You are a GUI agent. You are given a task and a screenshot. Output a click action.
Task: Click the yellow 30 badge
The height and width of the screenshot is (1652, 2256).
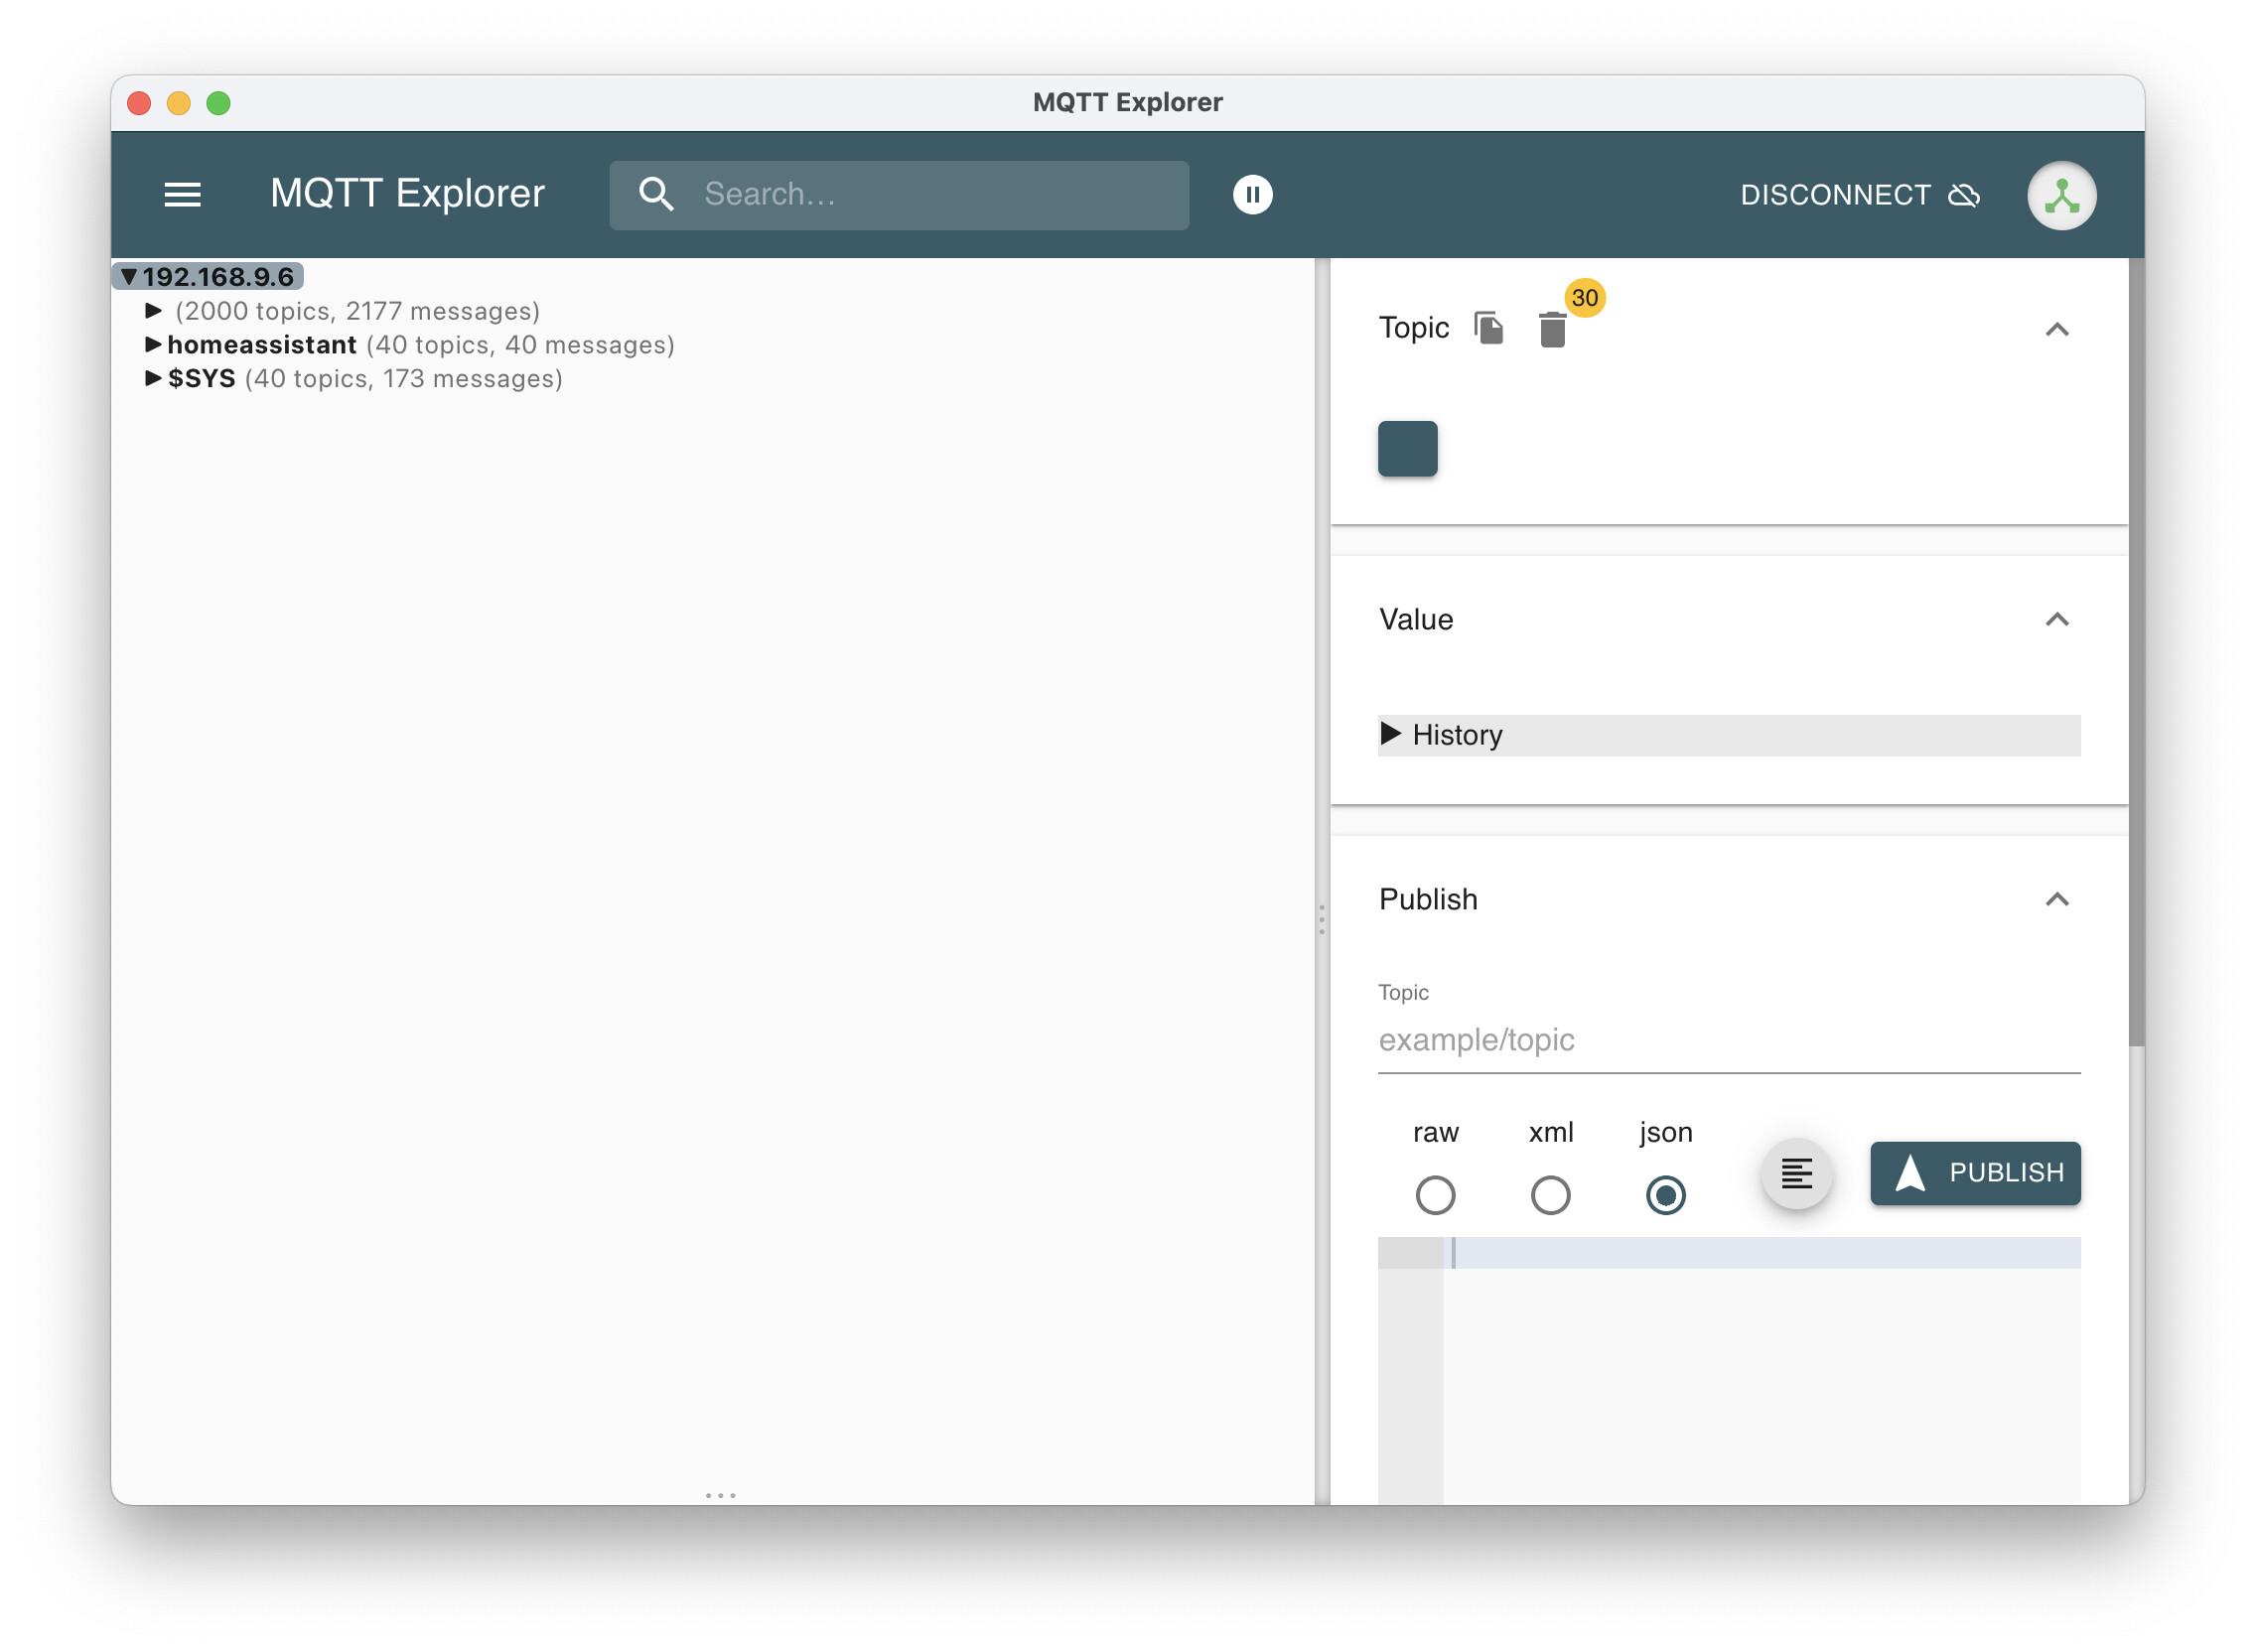(x=1584, y=298)
